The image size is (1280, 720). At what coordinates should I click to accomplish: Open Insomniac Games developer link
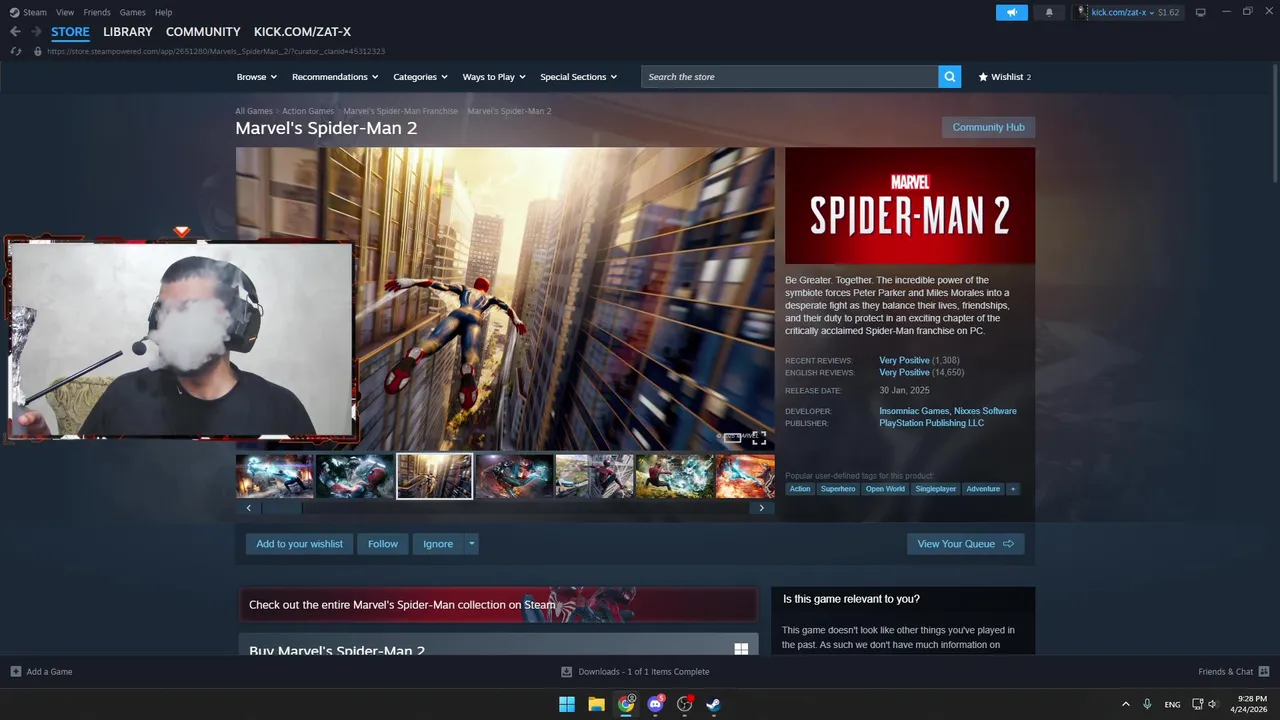point(914,411)
